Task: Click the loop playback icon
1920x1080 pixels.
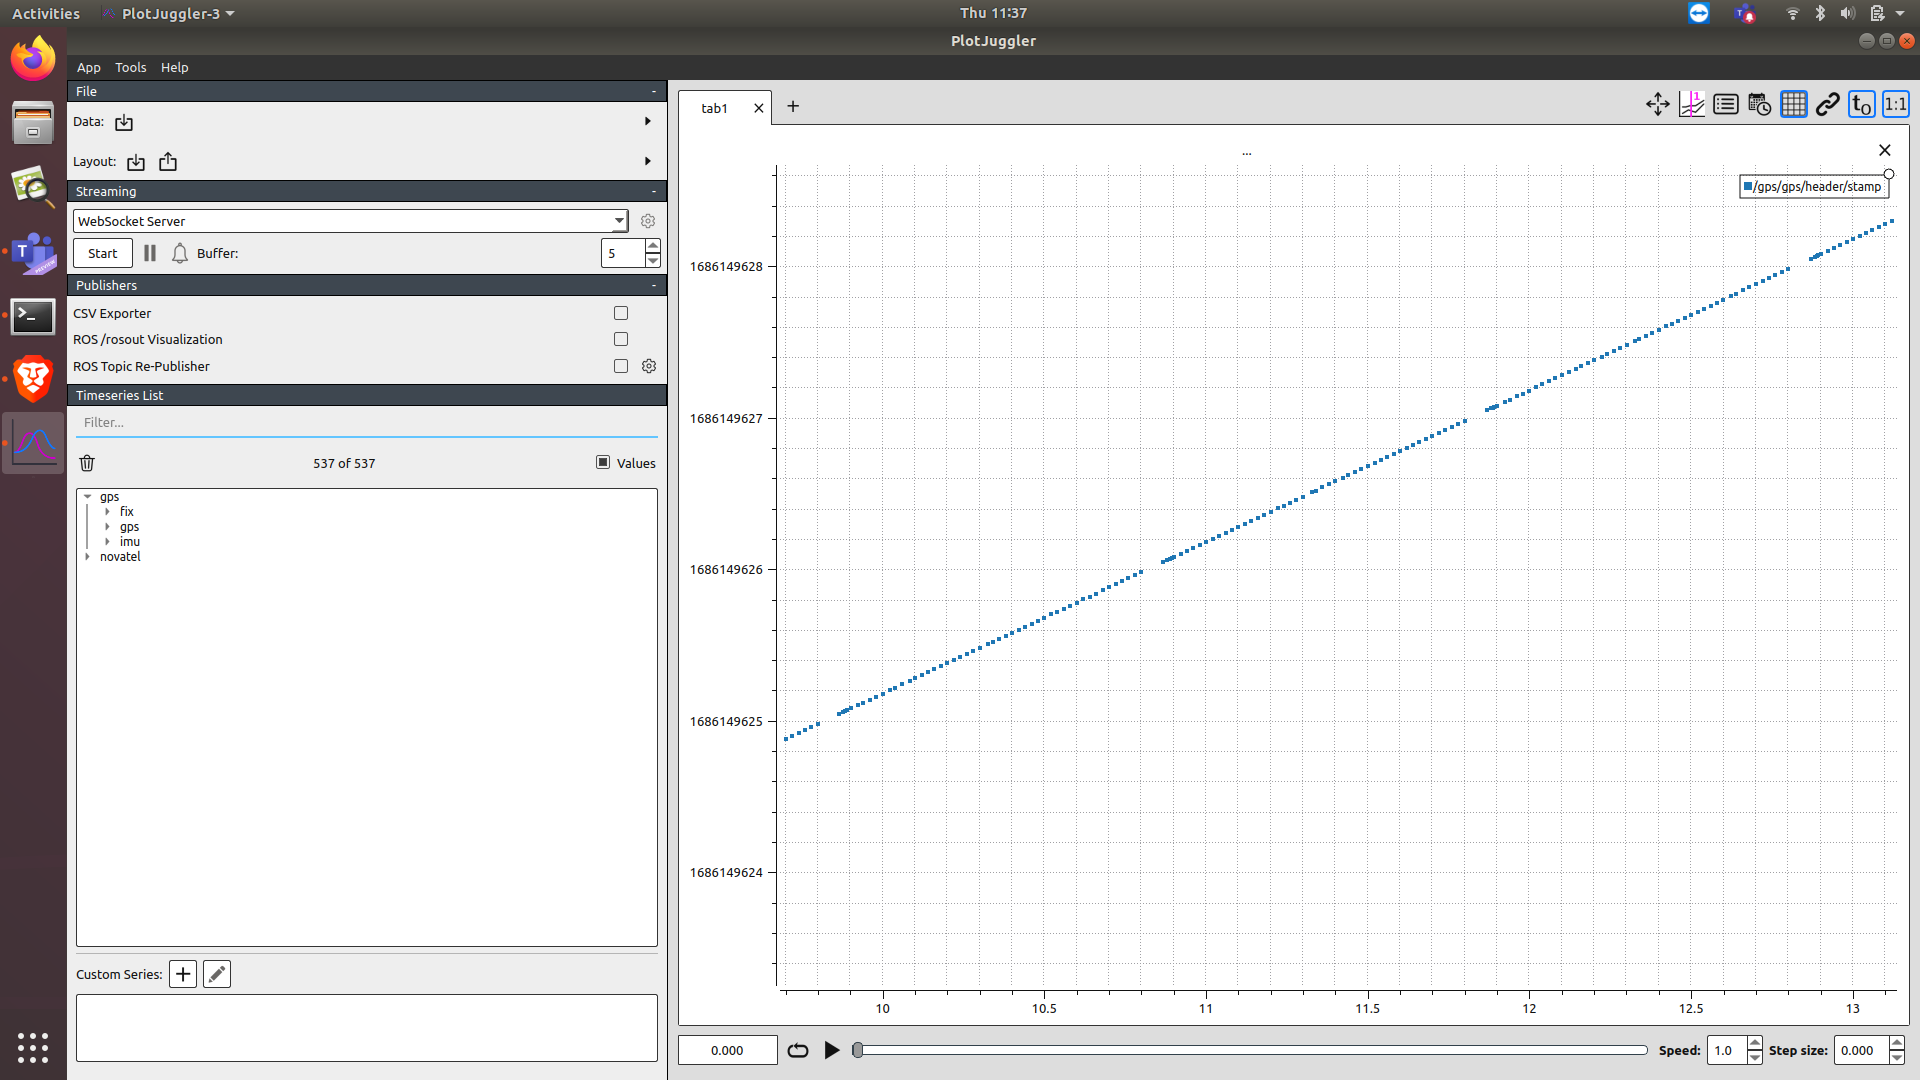Action: point(797,1050)
